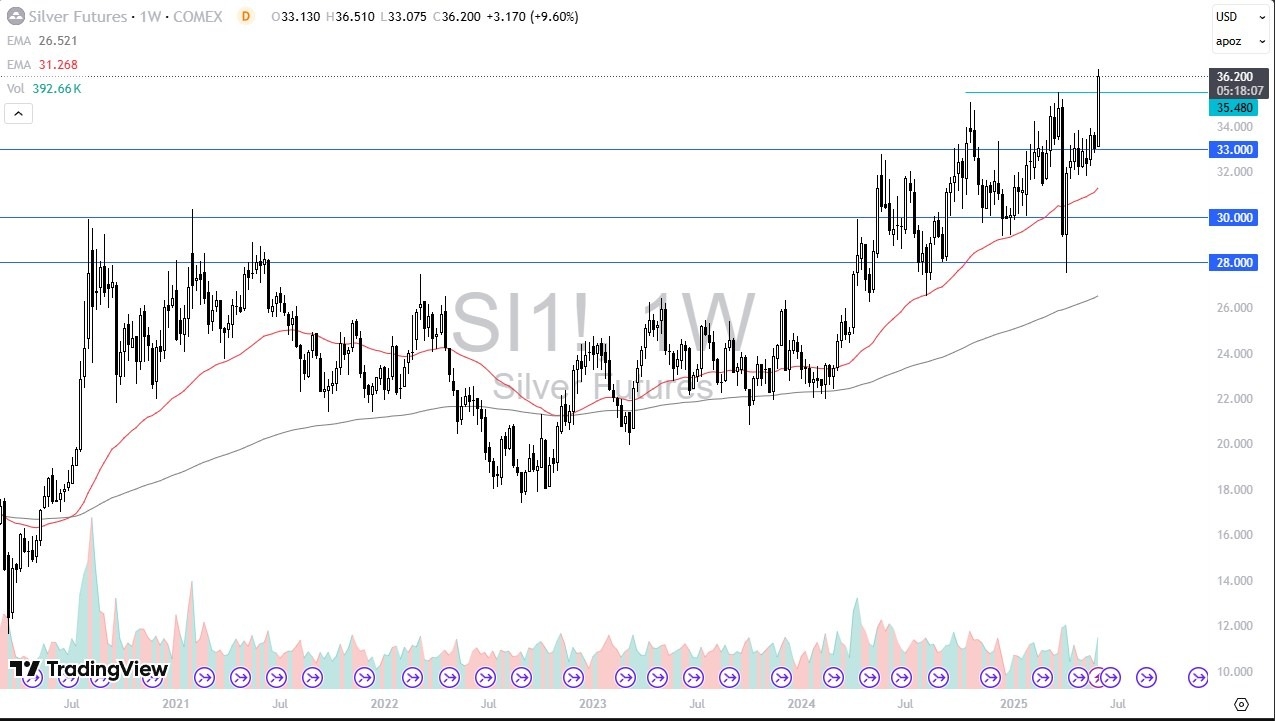Click the 2023 label on time axis

click(x=593, y=704)
